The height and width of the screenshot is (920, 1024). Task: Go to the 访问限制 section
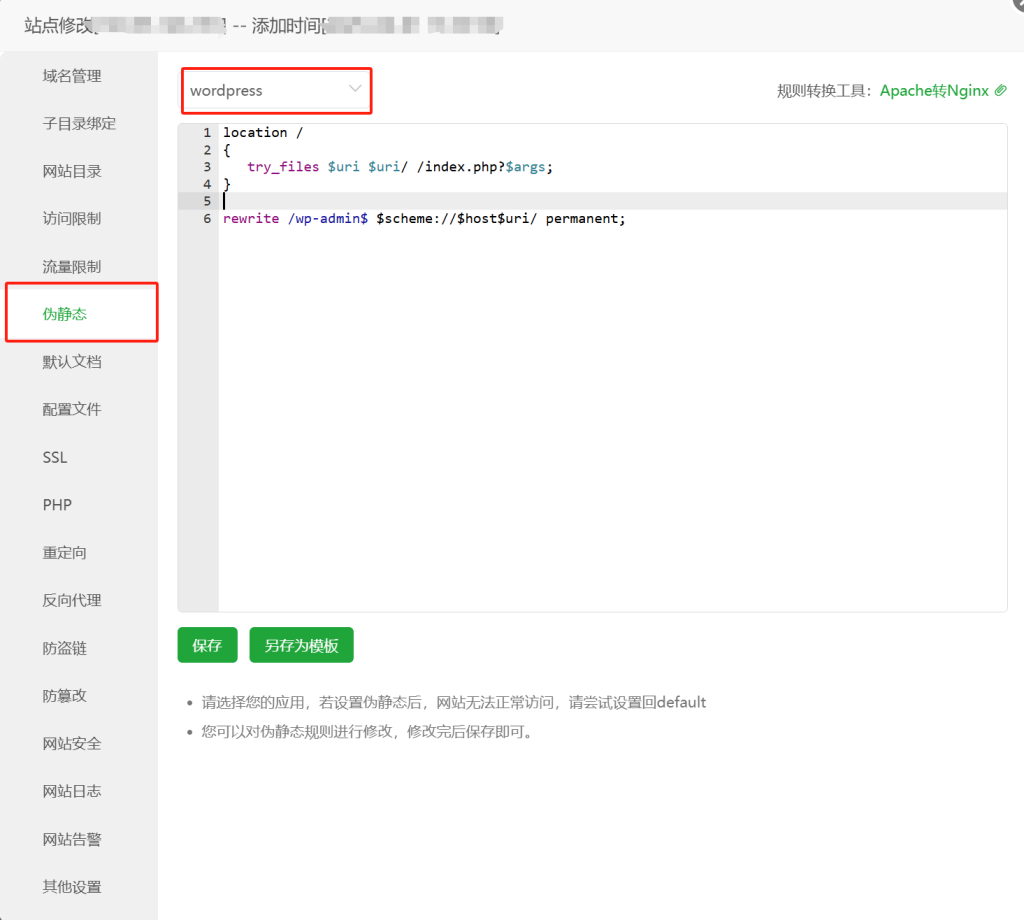pyautogui.click(x=72, y=219)
